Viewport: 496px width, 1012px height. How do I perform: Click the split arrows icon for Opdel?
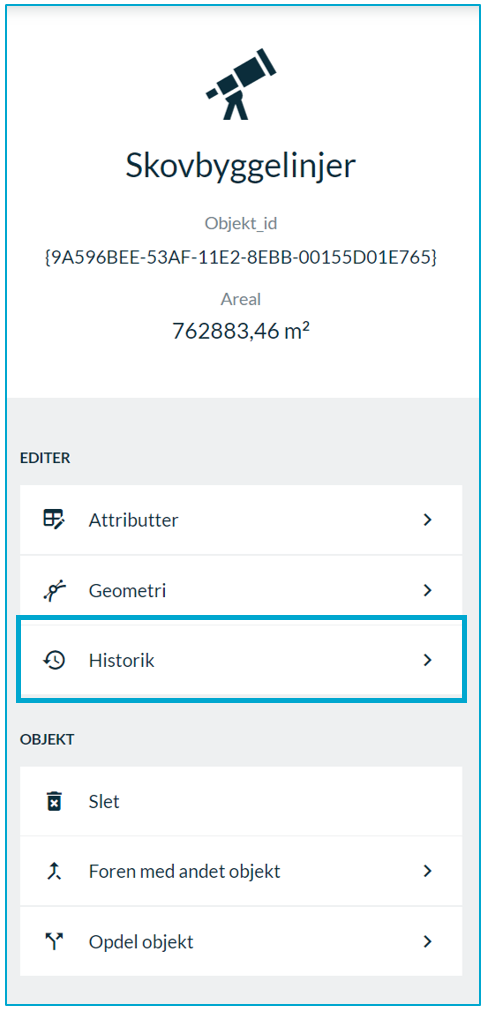[55, 942]
